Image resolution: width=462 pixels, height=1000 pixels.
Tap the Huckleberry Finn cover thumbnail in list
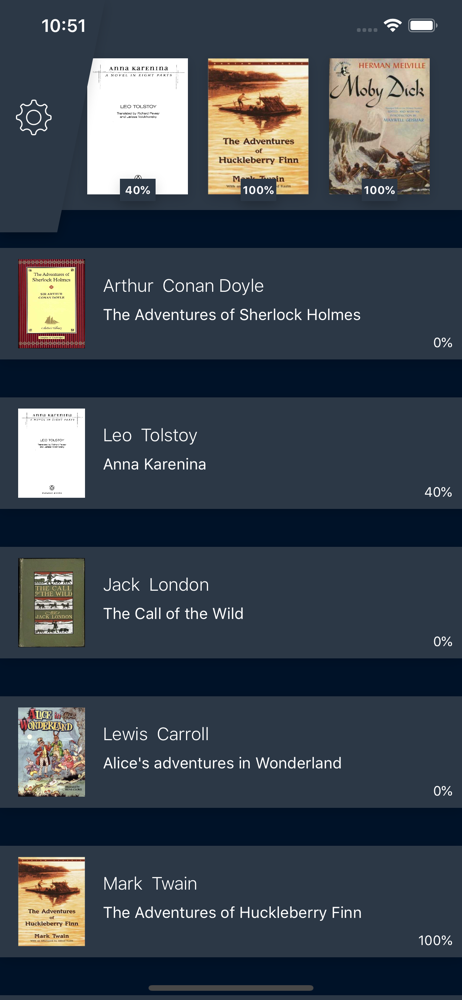tap(51, 901)
